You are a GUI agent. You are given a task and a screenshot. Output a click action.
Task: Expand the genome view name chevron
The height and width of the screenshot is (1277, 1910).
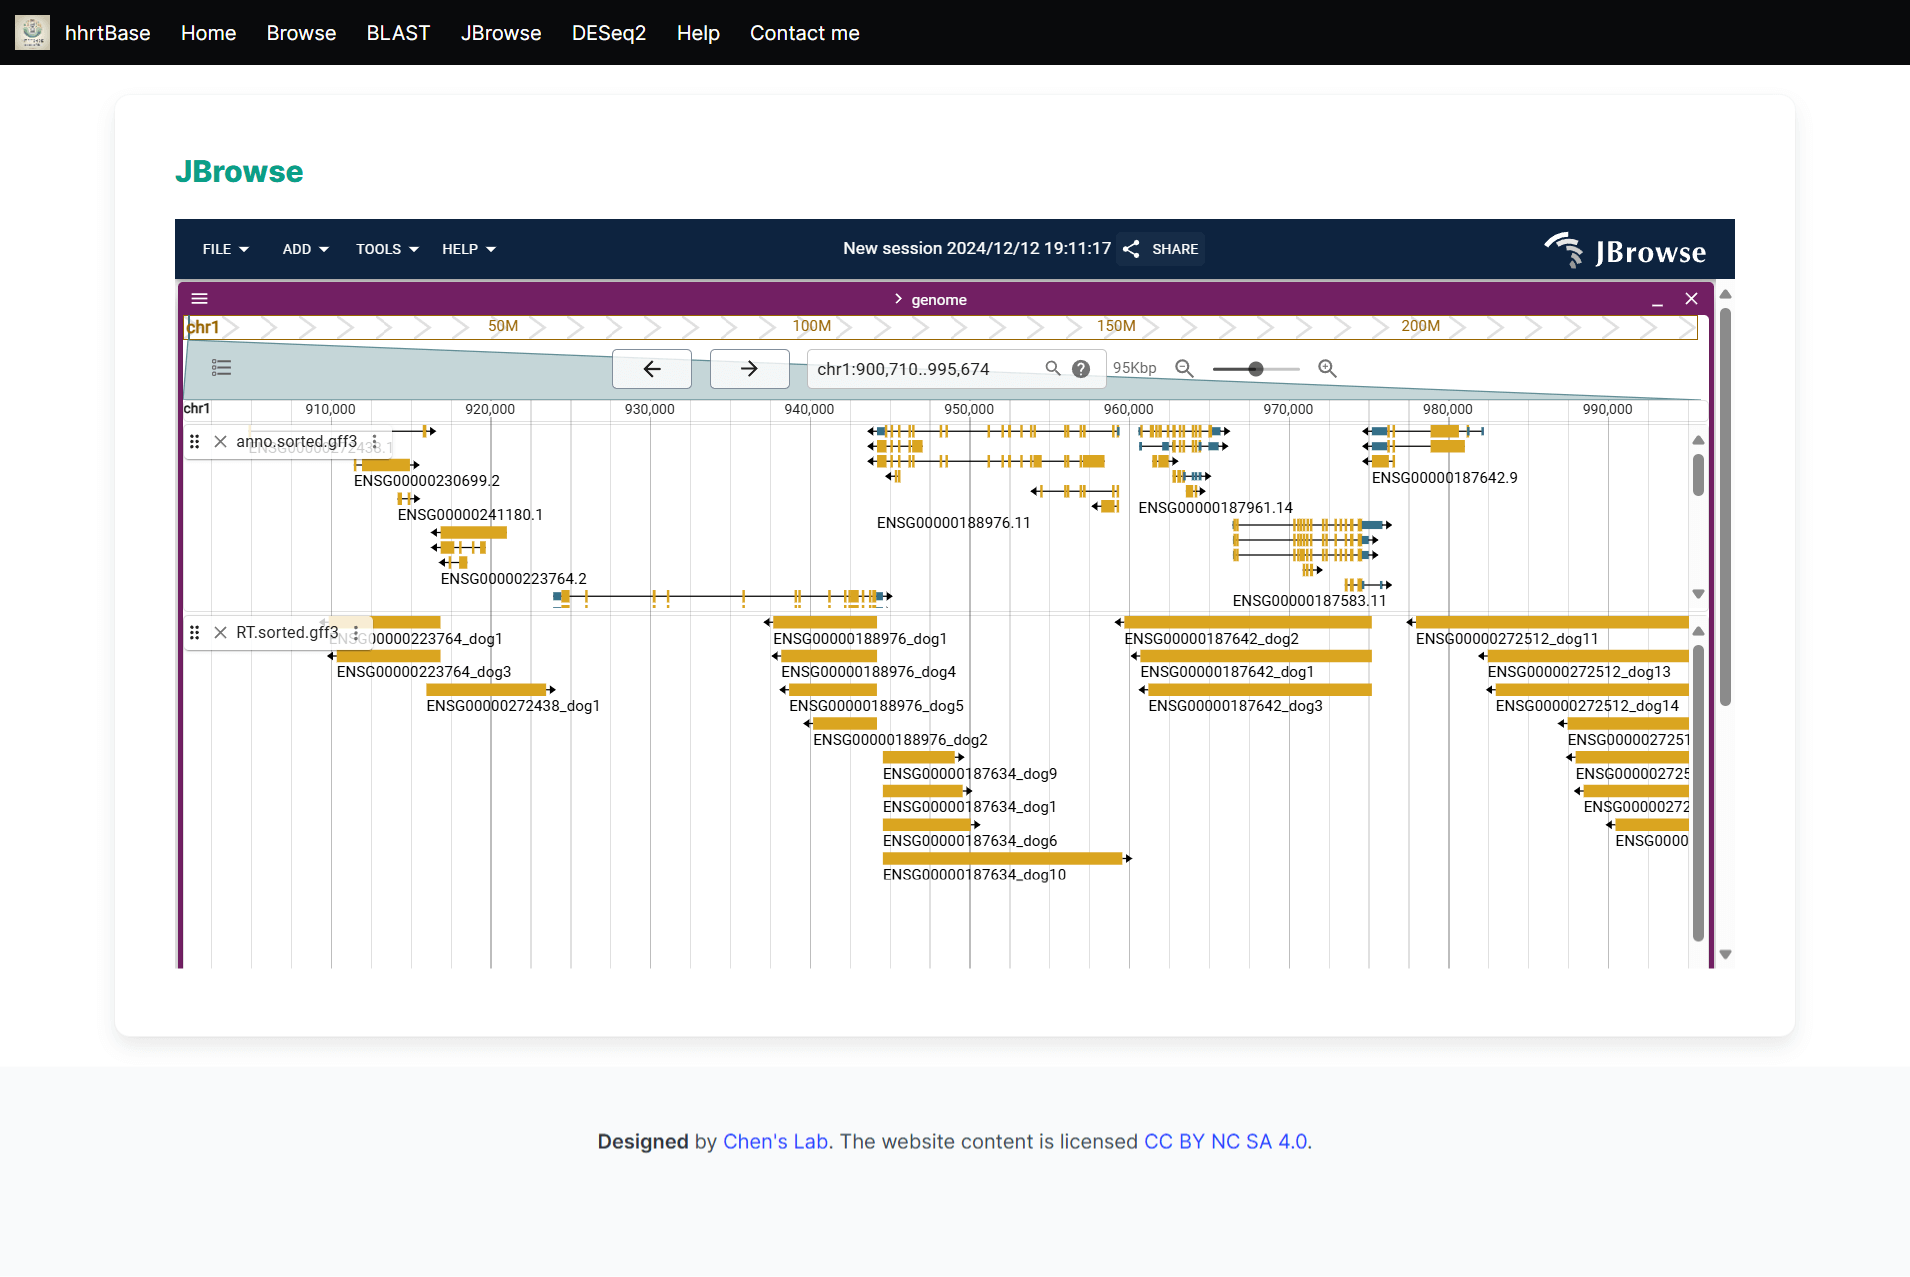pyautogui.click(x=898, y=299)
